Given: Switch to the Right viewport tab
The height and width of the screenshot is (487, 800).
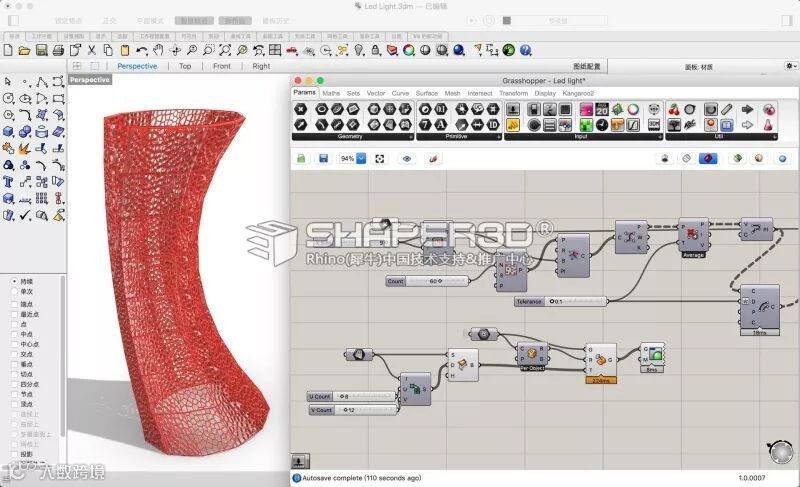Looking at the screenshot, I should 261,66.
